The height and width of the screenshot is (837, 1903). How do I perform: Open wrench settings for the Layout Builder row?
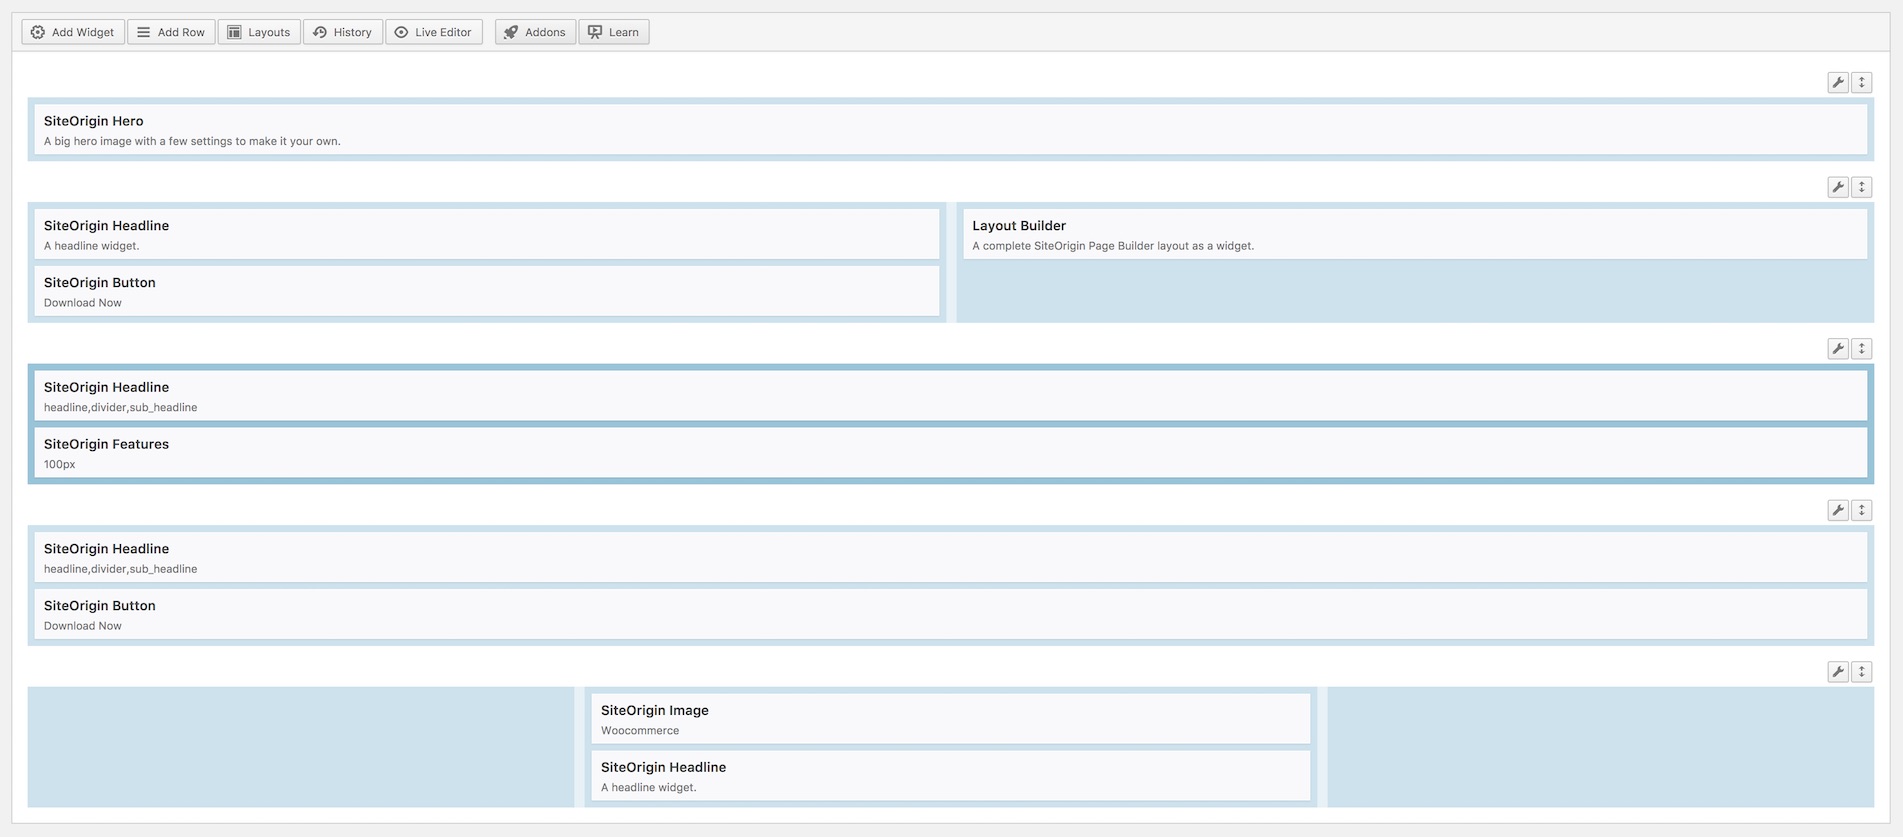pyautogui.click(x=1838, y=187)
